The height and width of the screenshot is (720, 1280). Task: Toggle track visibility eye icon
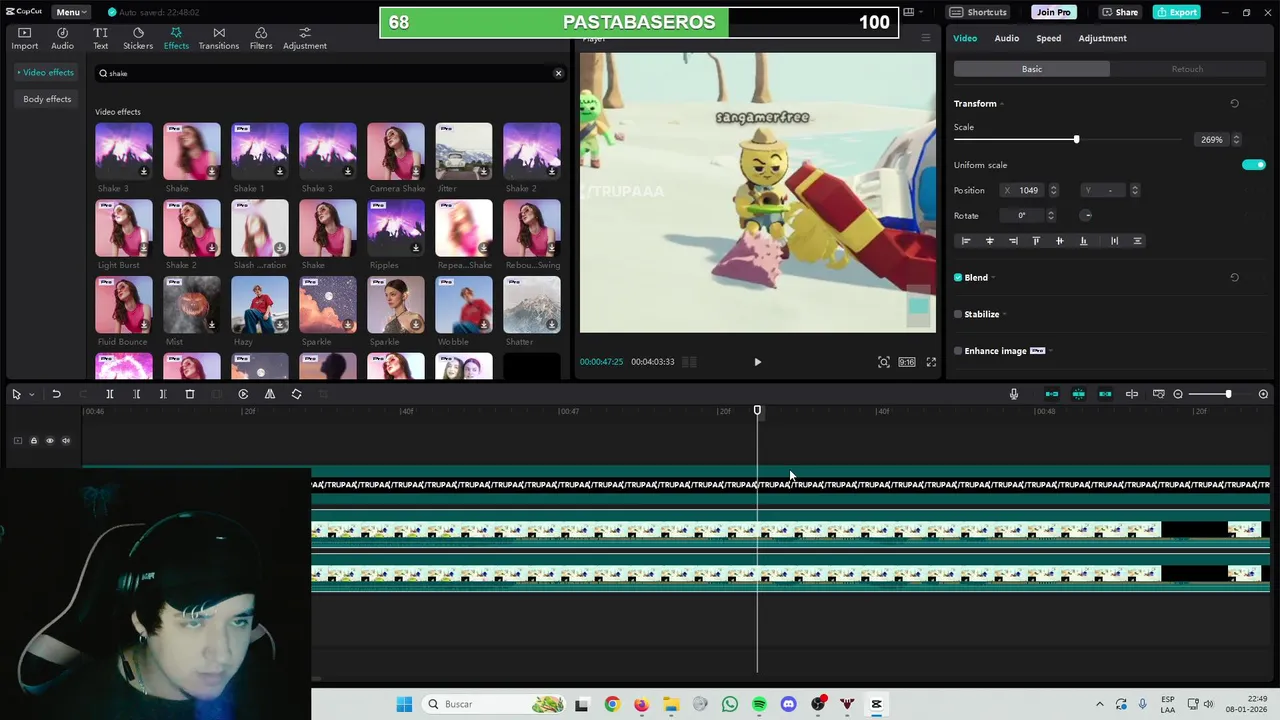[49, 441]
